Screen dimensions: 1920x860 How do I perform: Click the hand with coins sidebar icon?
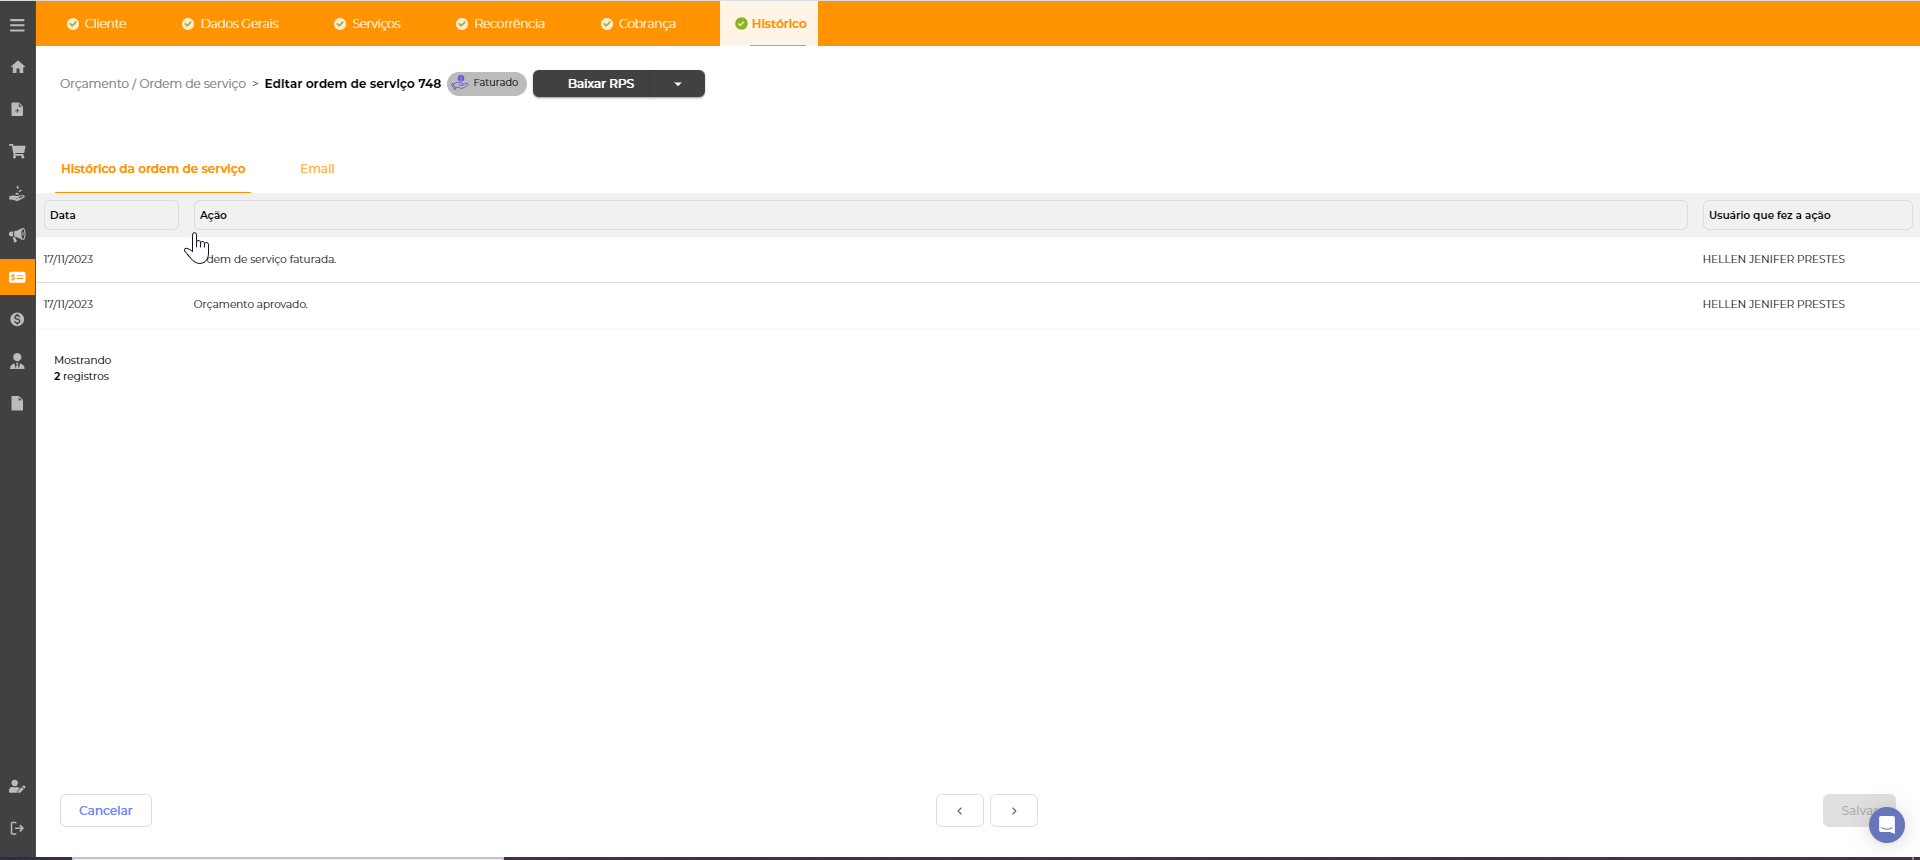point(17,193)
